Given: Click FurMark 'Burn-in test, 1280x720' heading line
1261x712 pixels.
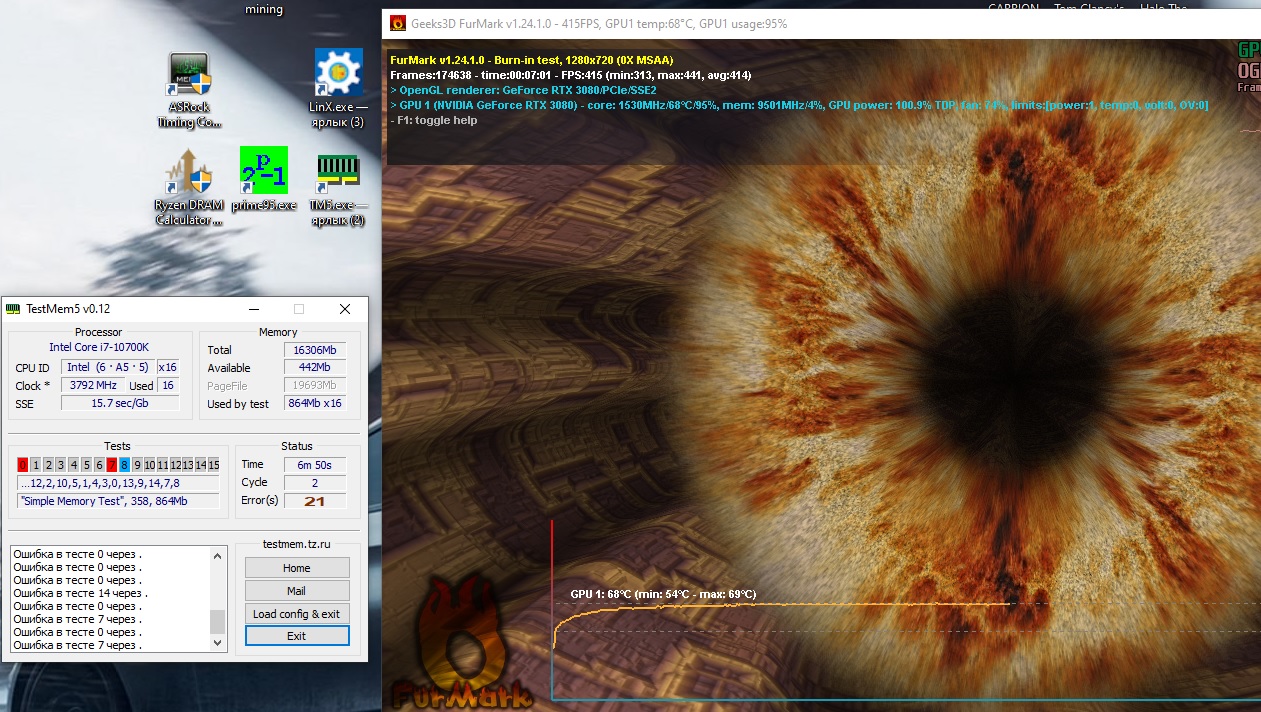Looking at the screenshot, I should [531, 60].
